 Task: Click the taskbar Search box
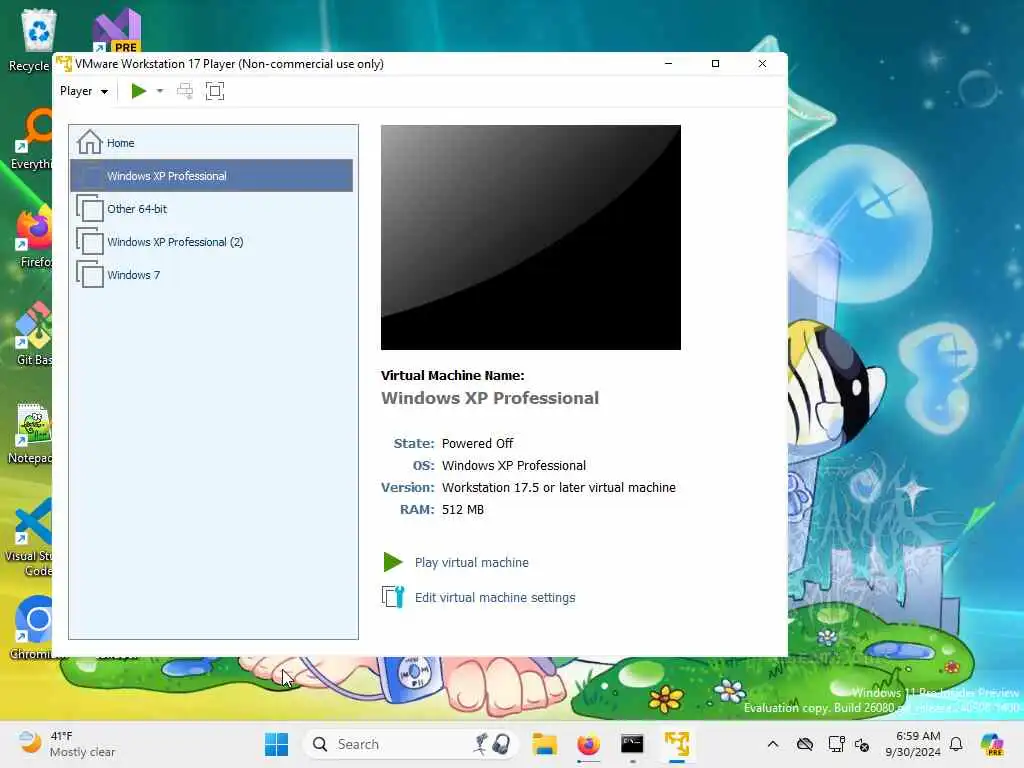coord(411,744)
